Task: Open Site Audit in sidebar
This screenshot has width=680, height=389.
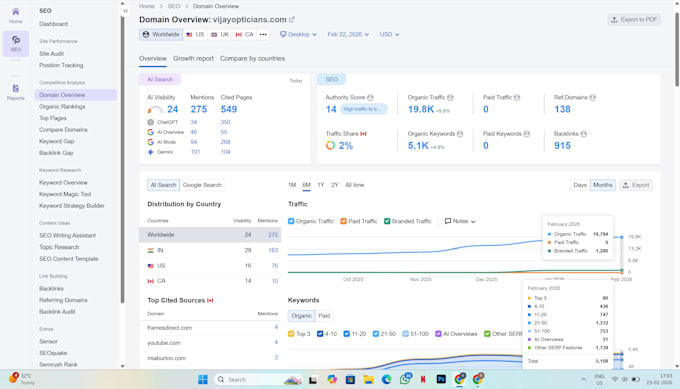Action: (52, 54)
